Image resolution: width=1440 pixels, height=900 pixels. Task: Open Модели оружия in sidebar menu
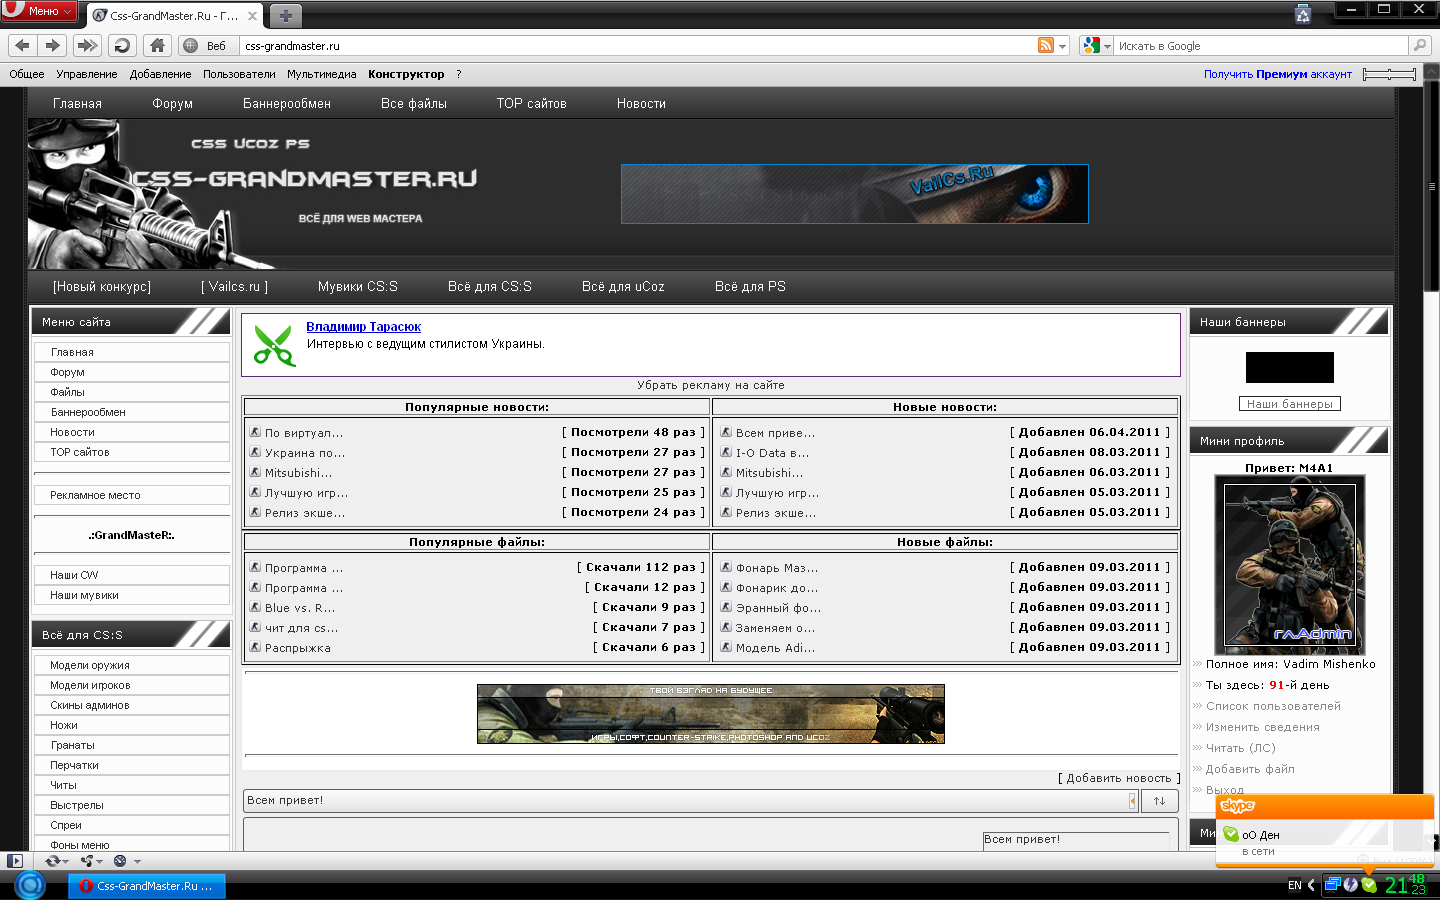(x=132, y=665)
